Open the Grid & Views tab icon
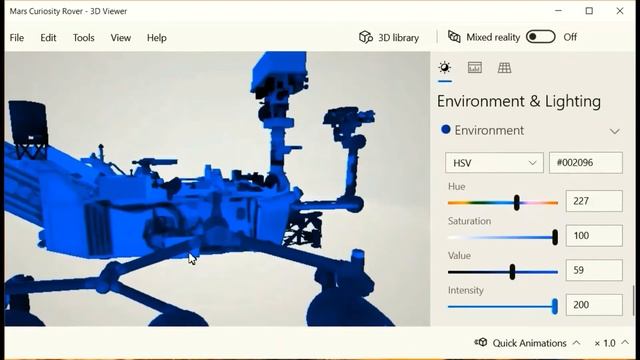 pyautogui.click(x=504, y=67)
